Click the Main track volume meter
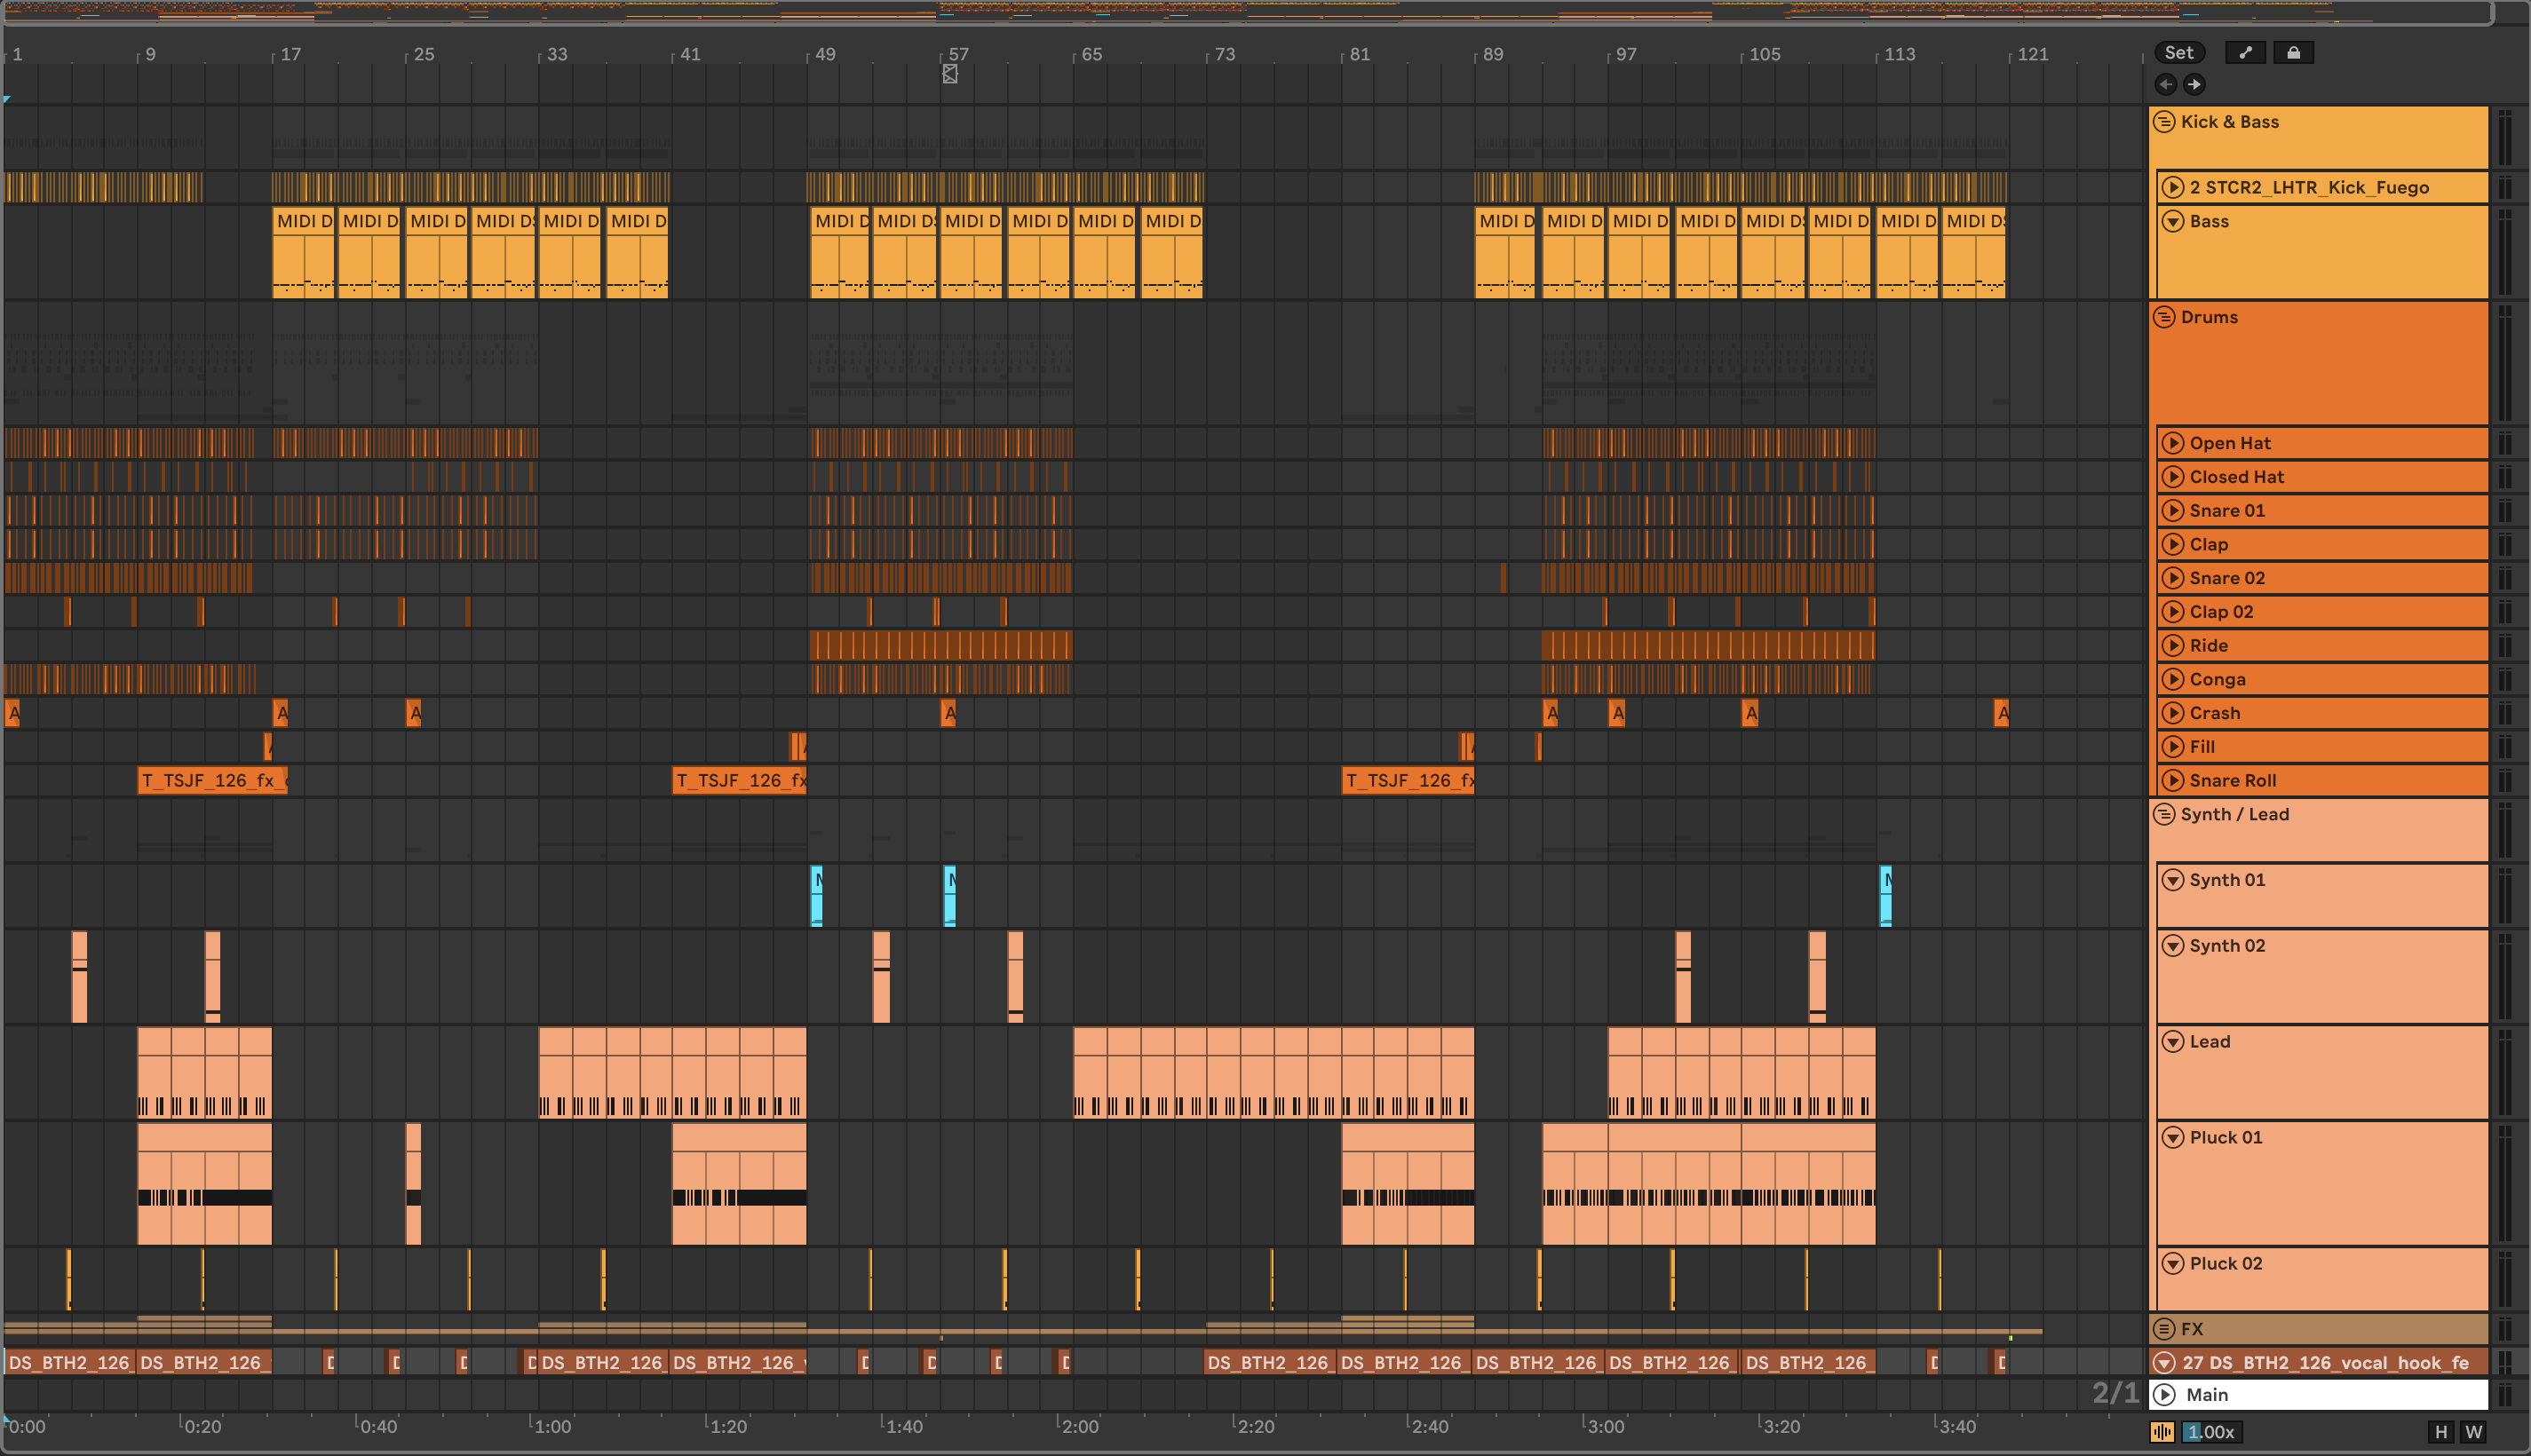The width and height of the screenshot is (2531, 1456). (x=2505, y=1395)
